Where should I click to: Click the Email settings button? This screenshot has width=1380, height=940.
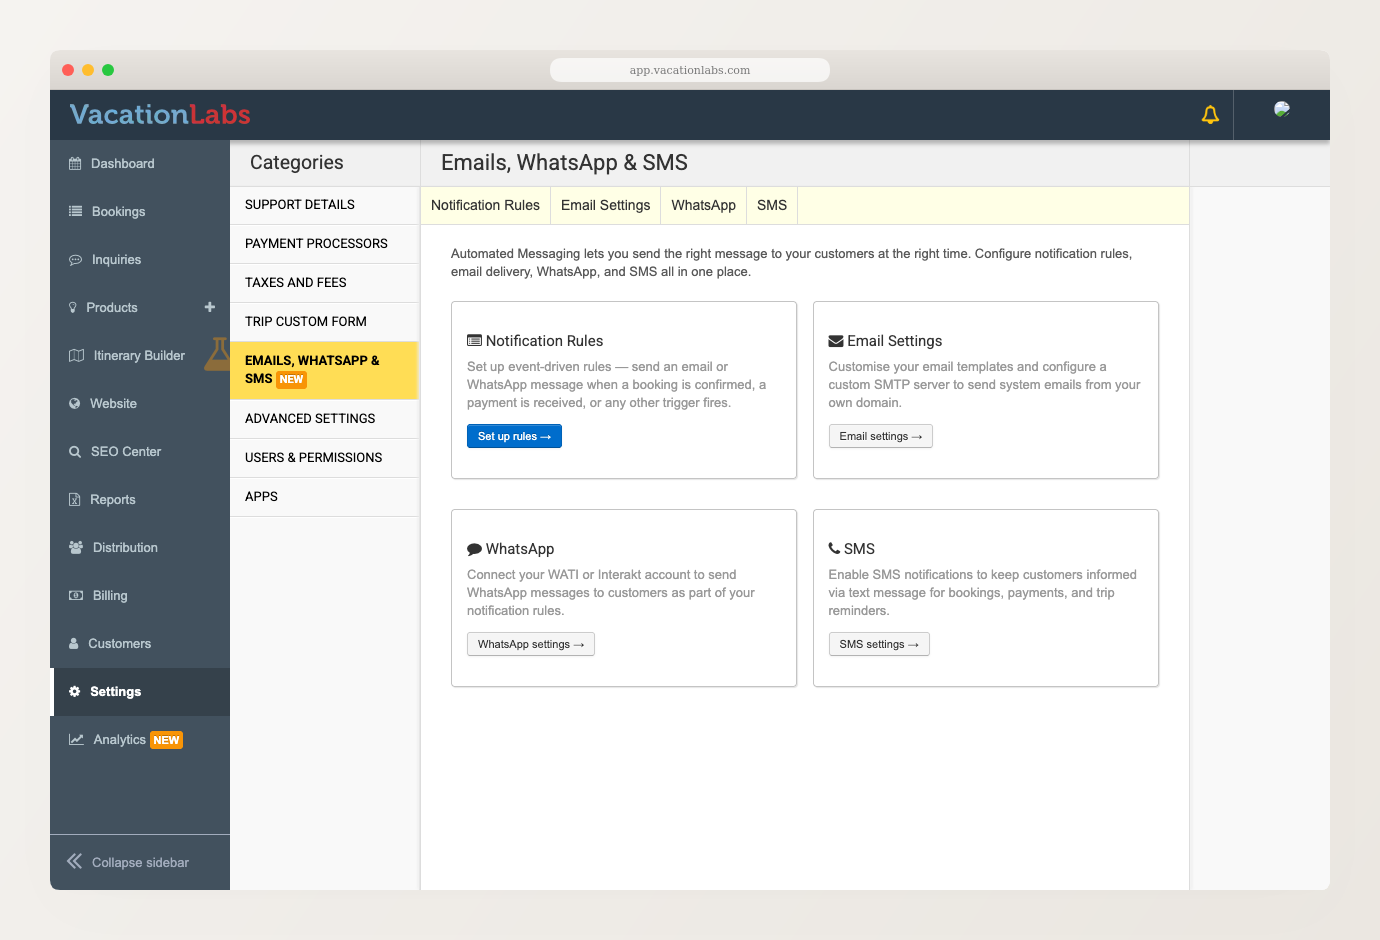click(880, 436)
